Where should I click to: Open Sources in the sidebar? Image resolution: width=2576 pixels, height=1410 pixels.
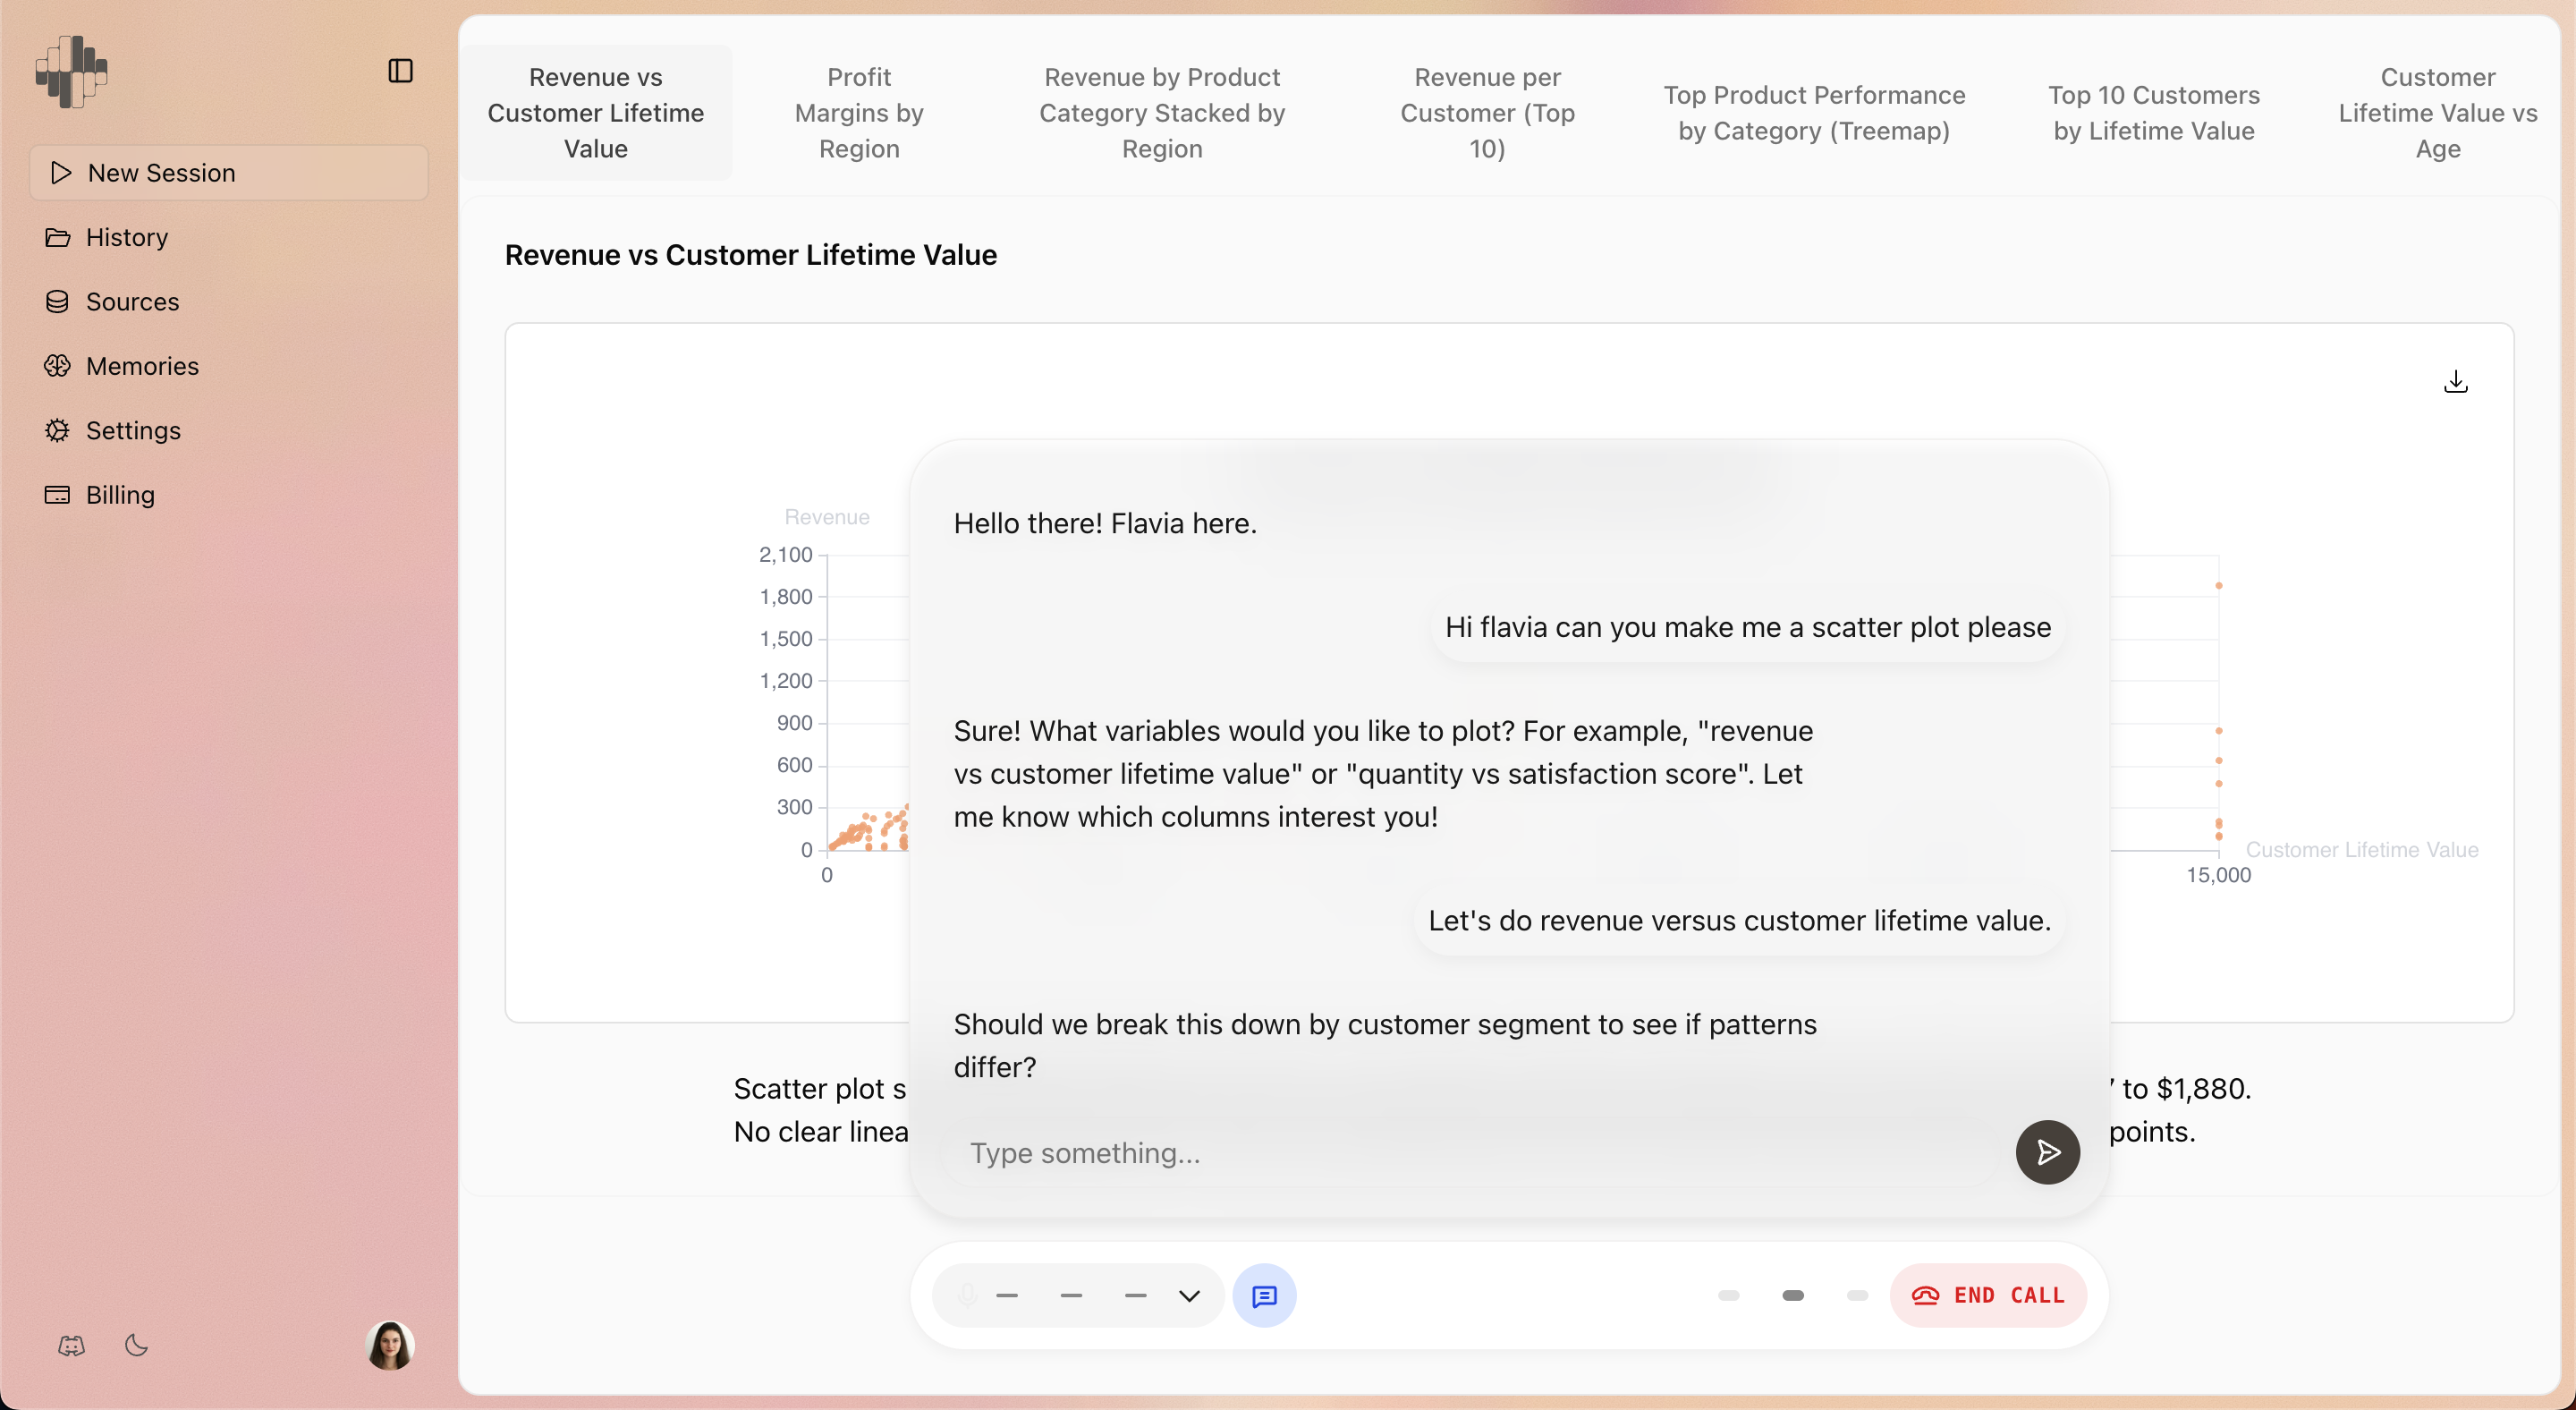click(x=132, y=302)
